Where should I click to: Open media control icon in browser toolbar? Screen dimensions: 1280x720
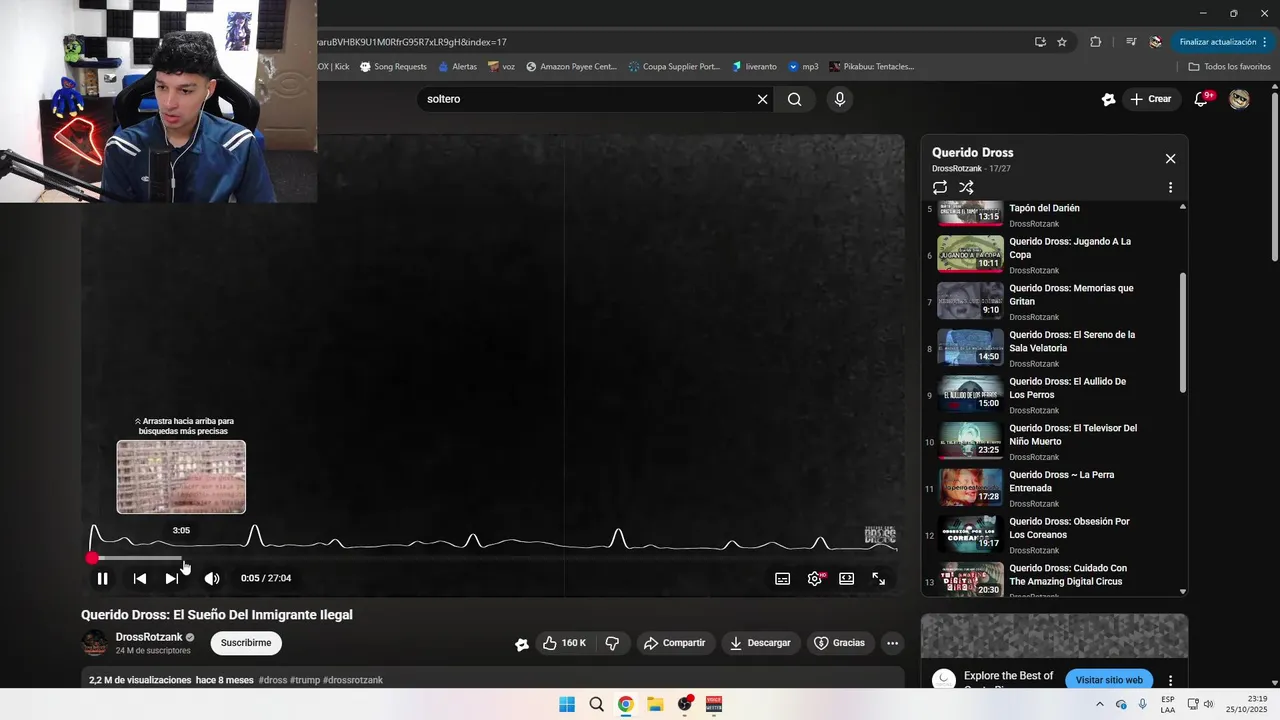coord(1131,42)
